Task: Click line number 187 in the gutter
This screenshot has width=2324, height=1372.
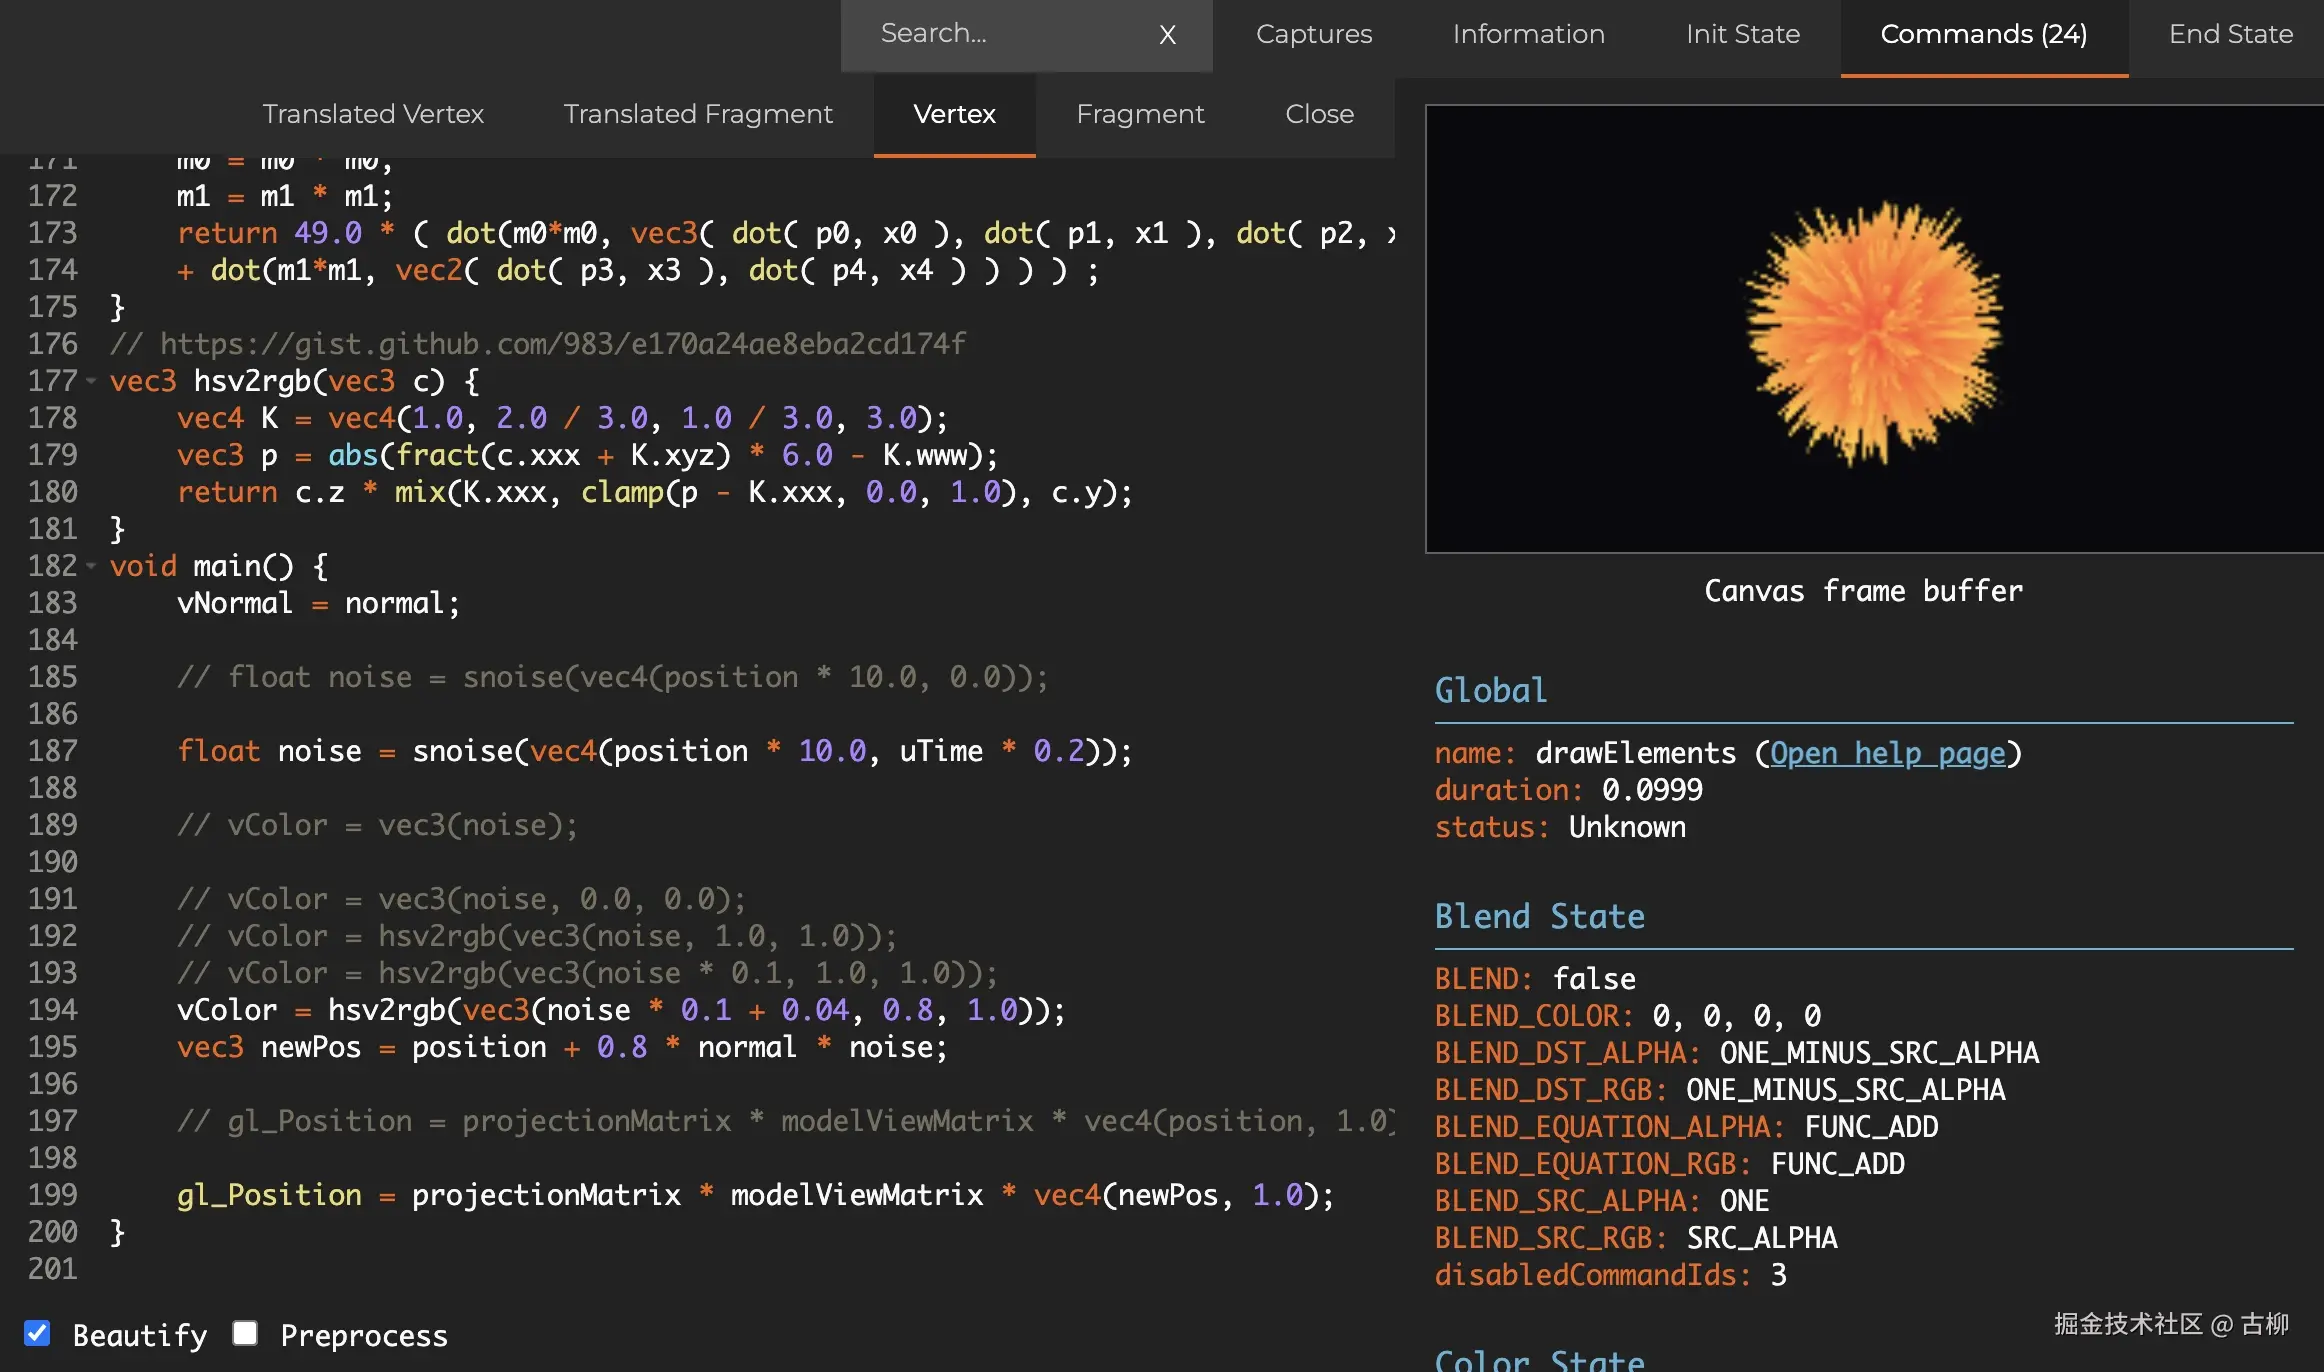Action: tap(52, 751)
